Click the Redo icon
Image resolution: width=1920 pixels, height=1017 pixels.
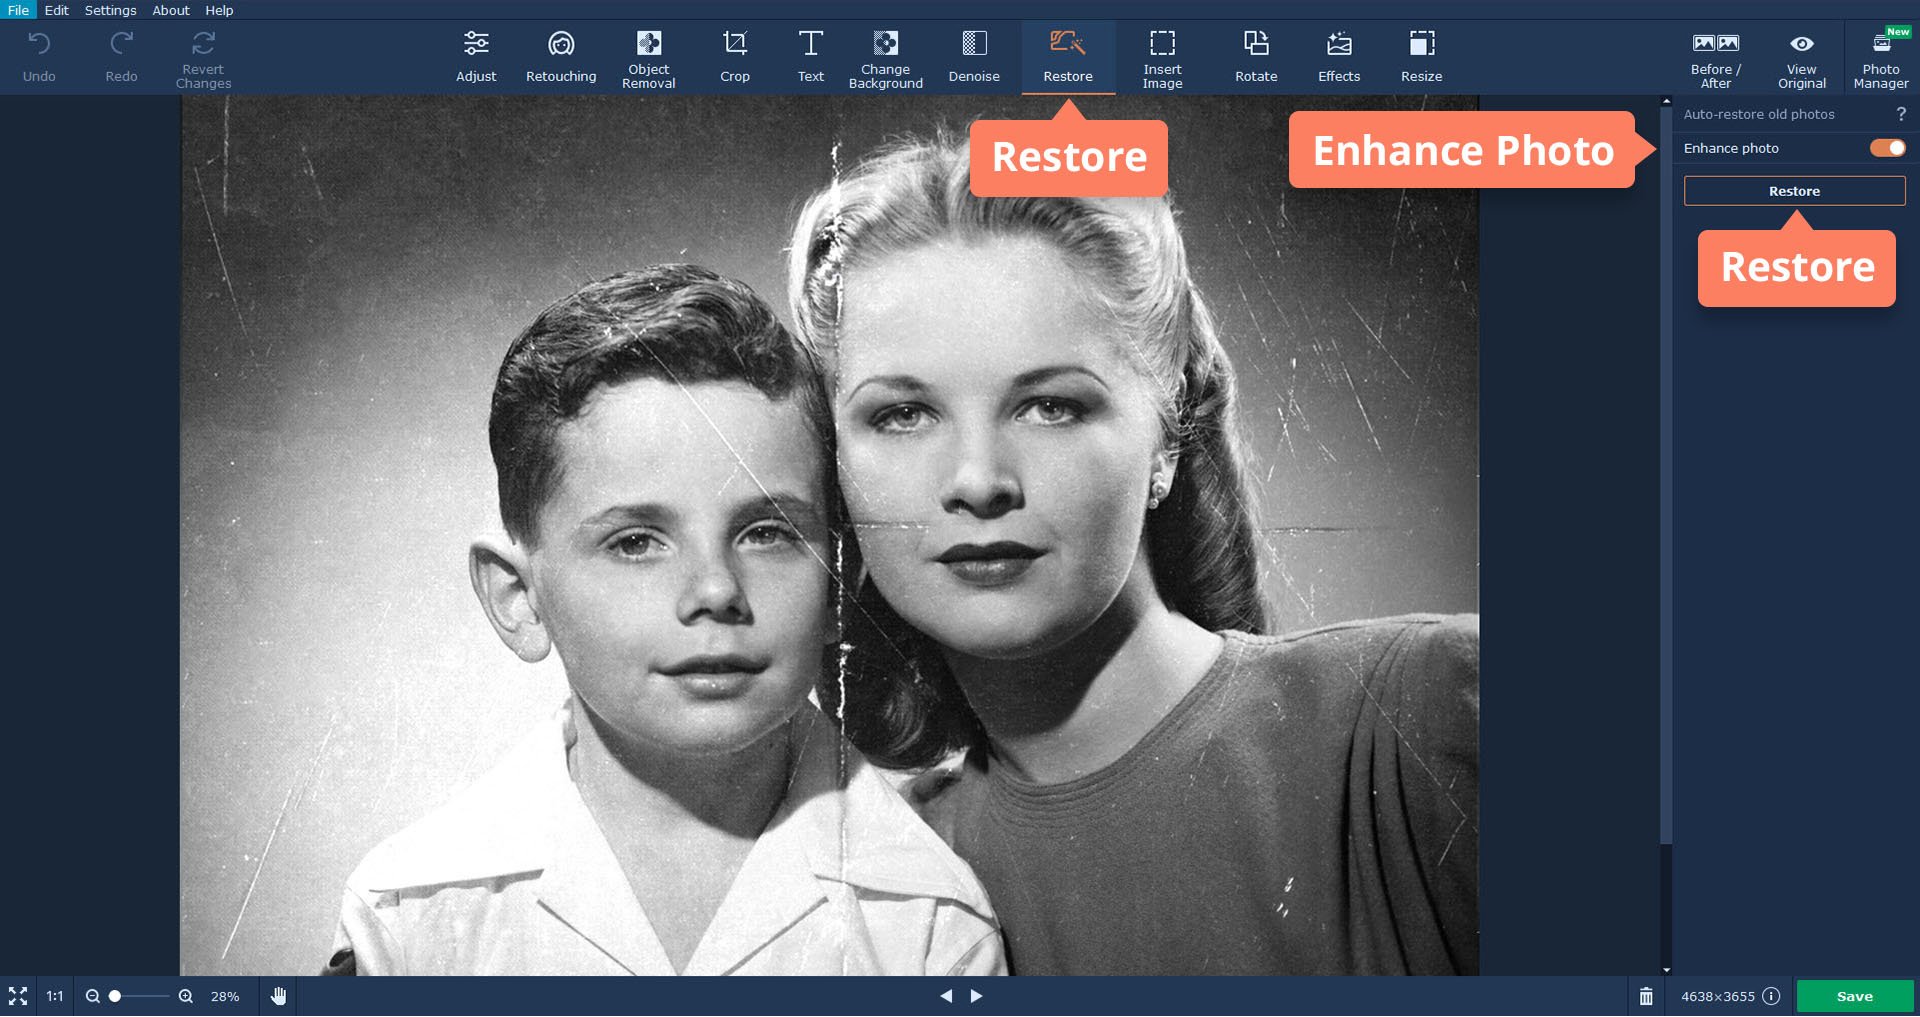(x=121, y=44)
